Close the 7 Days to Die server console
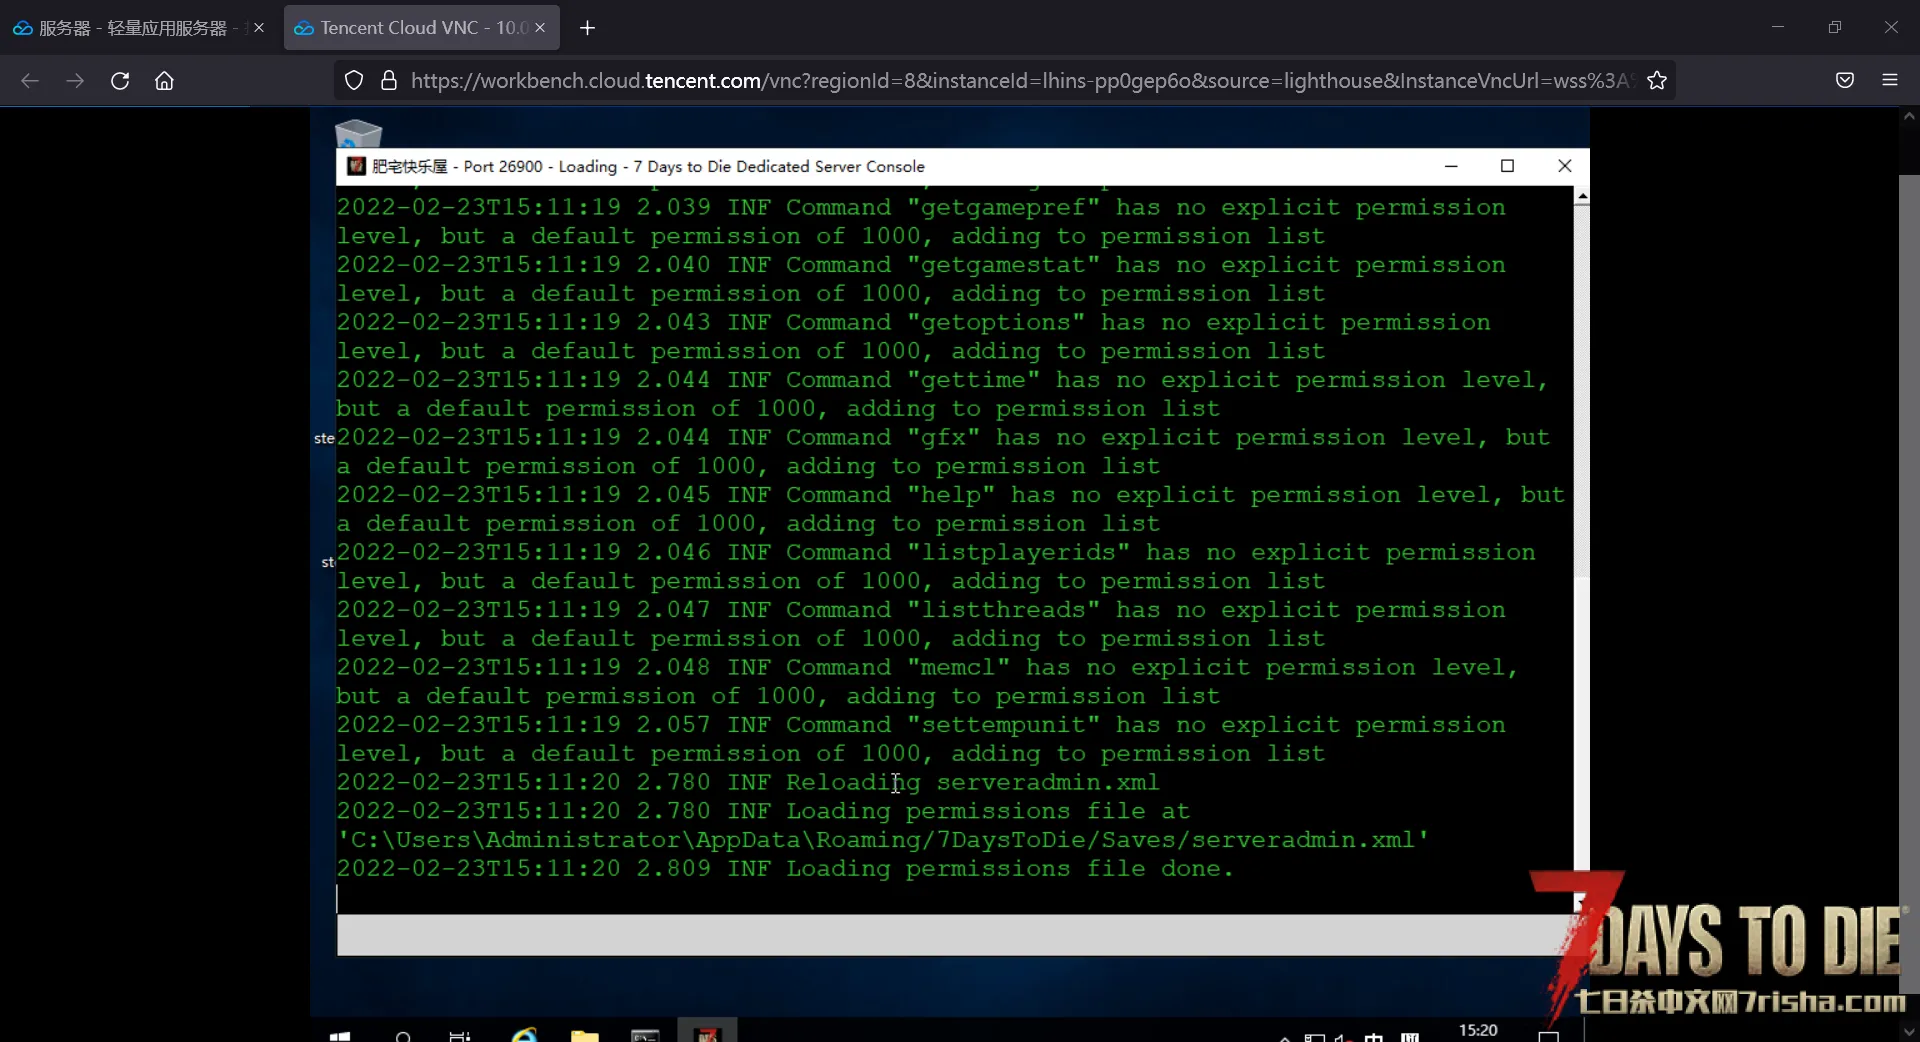This screenshot has height=1042, width=1920. 1565,166
